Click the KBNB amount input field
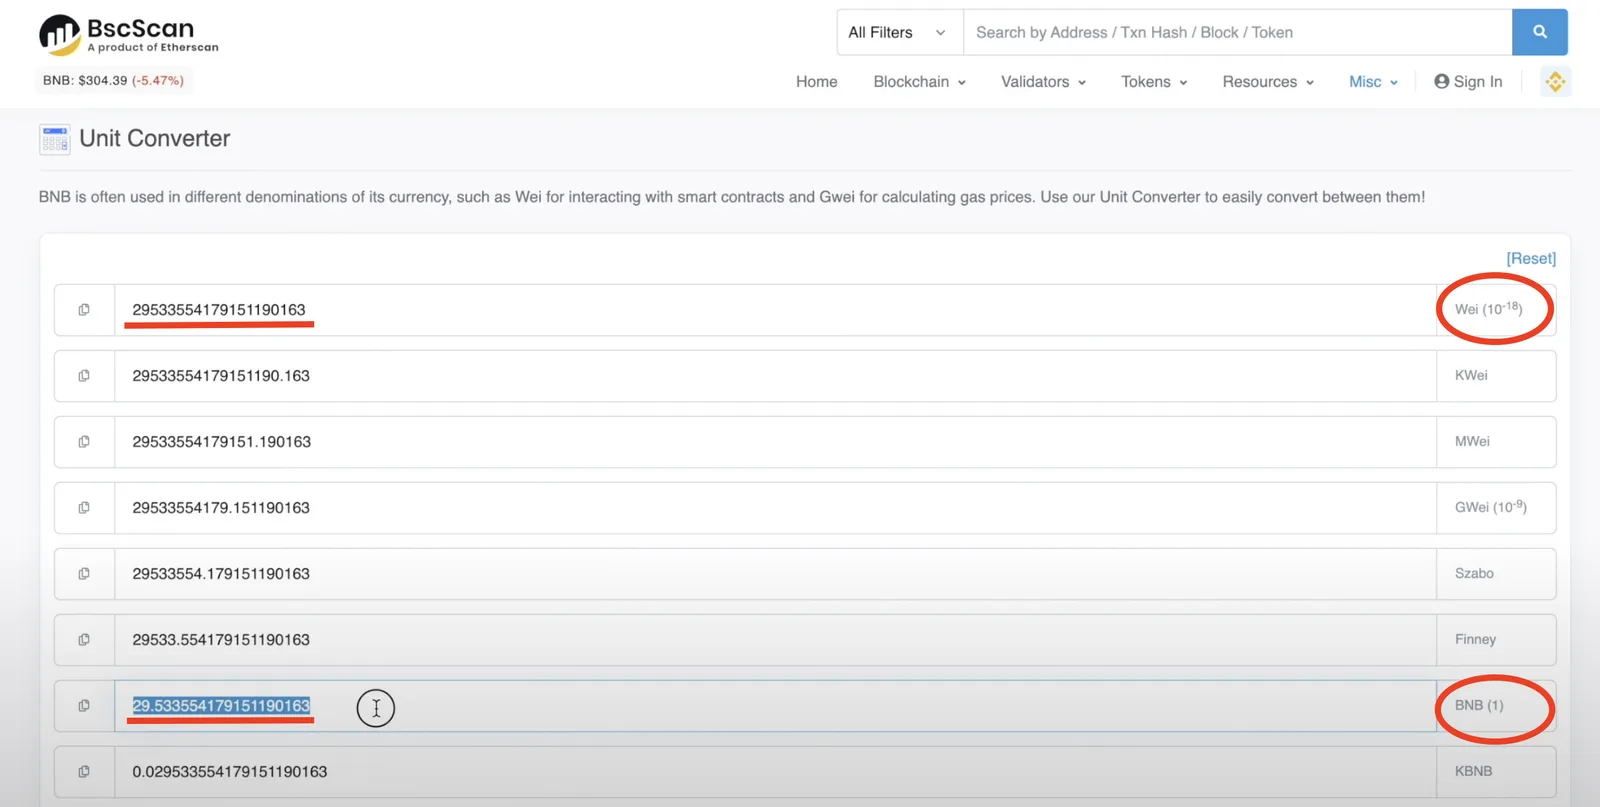 pyautogui.click(x=775, y=772)
